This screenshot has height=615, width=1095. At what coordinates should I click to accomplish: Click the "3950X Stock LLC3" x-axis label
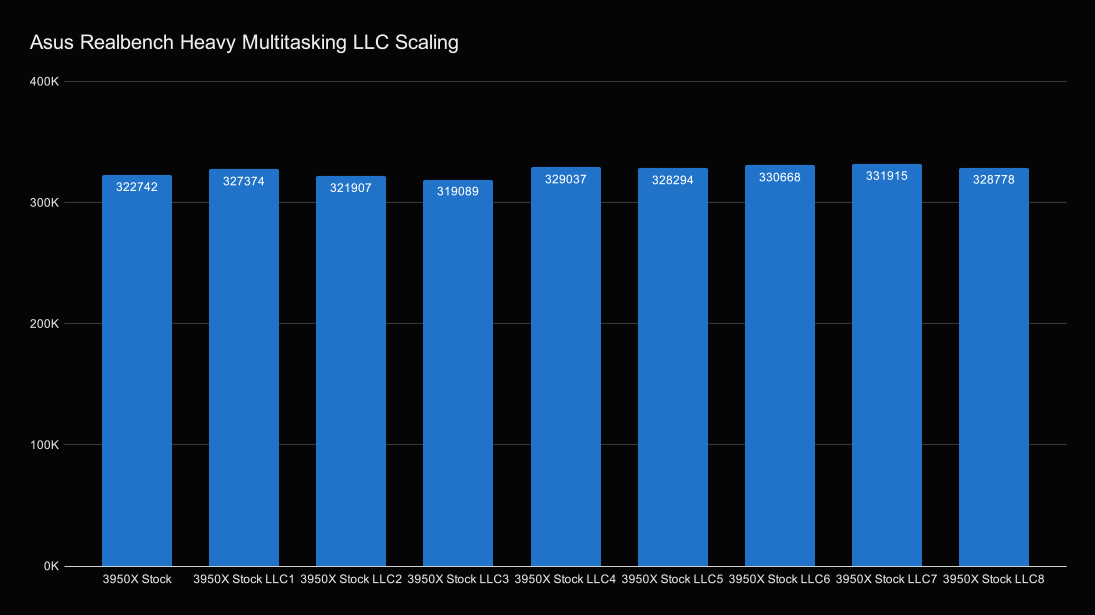coord(458,579)
